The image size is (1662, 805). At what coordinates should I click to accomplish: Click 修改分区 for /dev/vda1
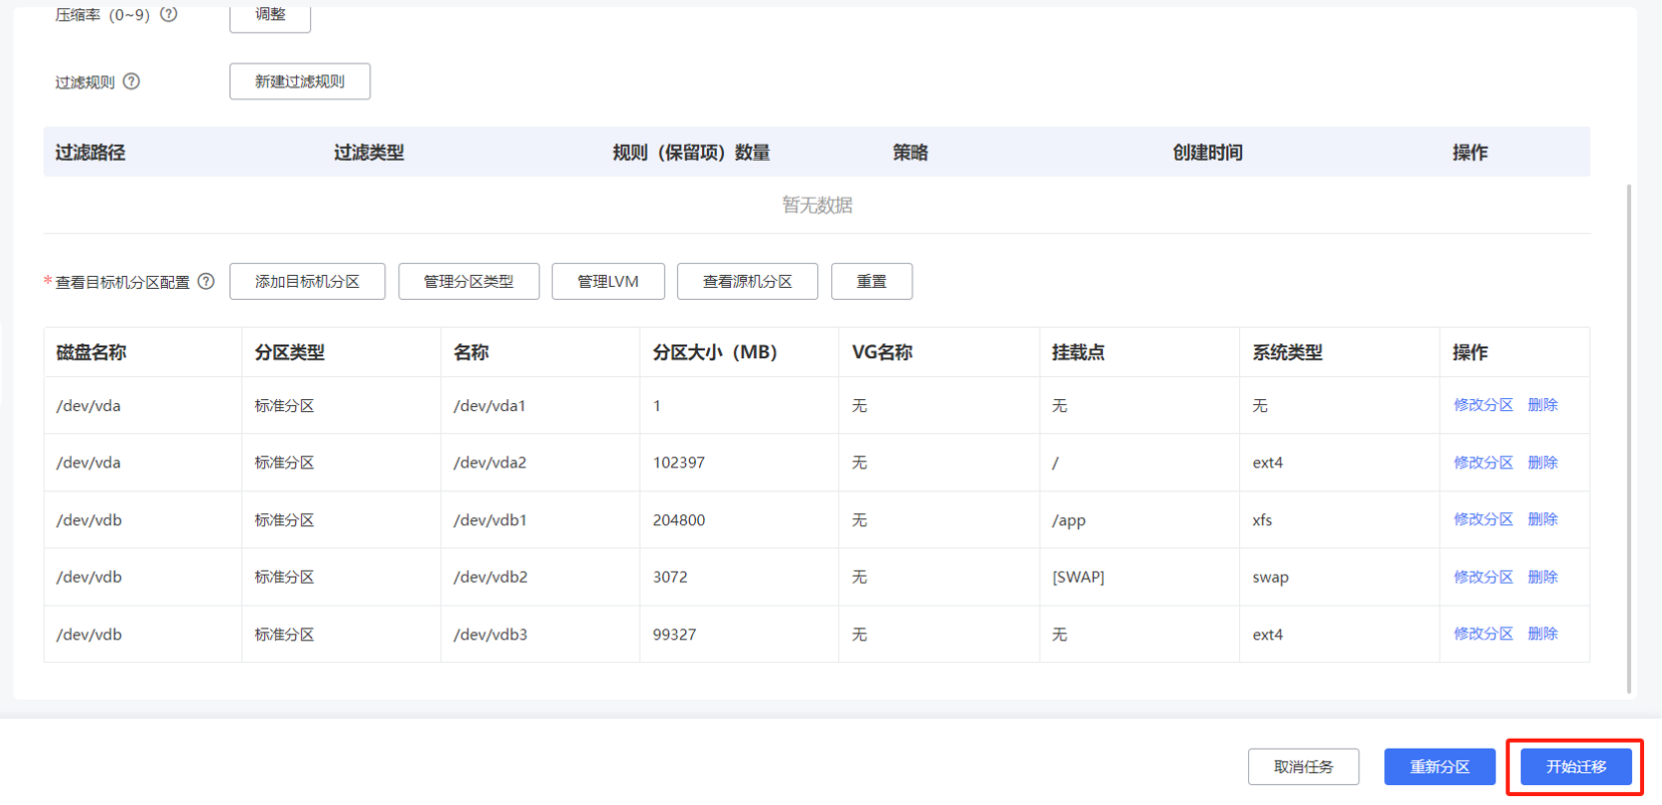click(x=1483, y=405)
